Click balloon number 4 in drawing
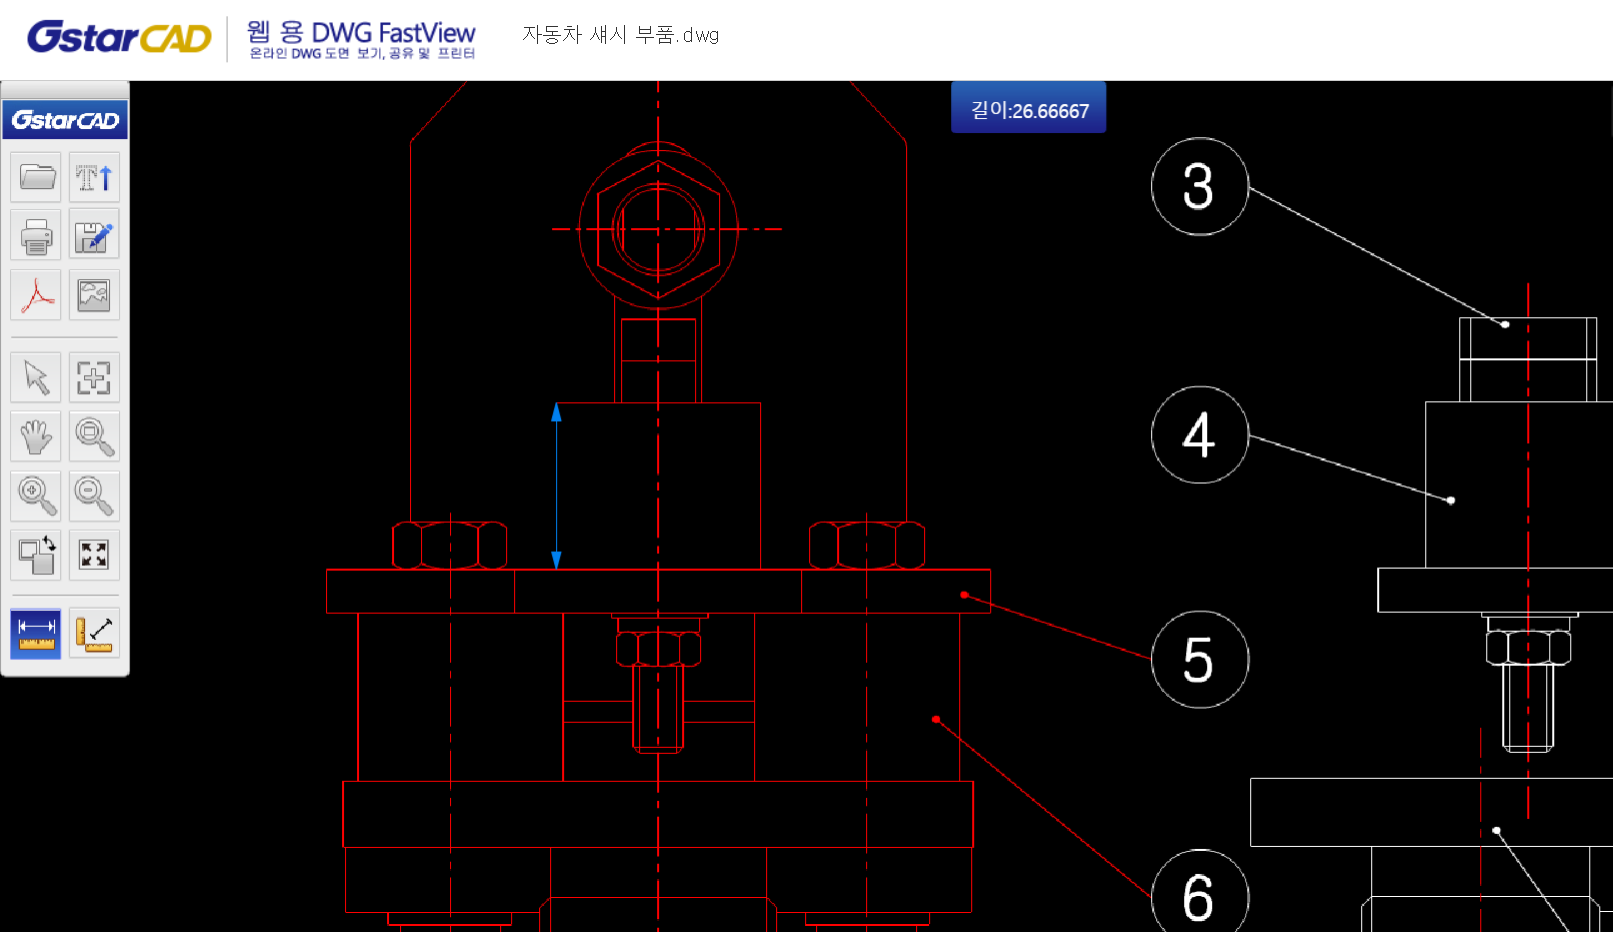1613x932 pixels. (1199, 435)
